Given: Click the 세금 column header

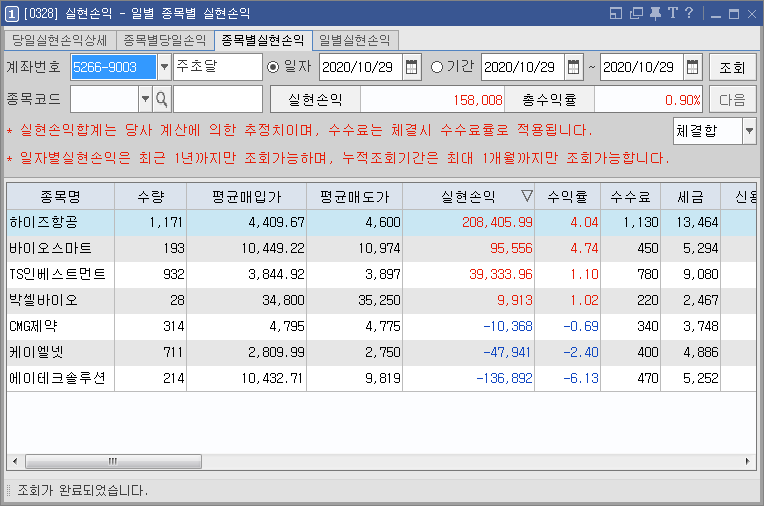Looking at the screenshot, I should (690, 196).
